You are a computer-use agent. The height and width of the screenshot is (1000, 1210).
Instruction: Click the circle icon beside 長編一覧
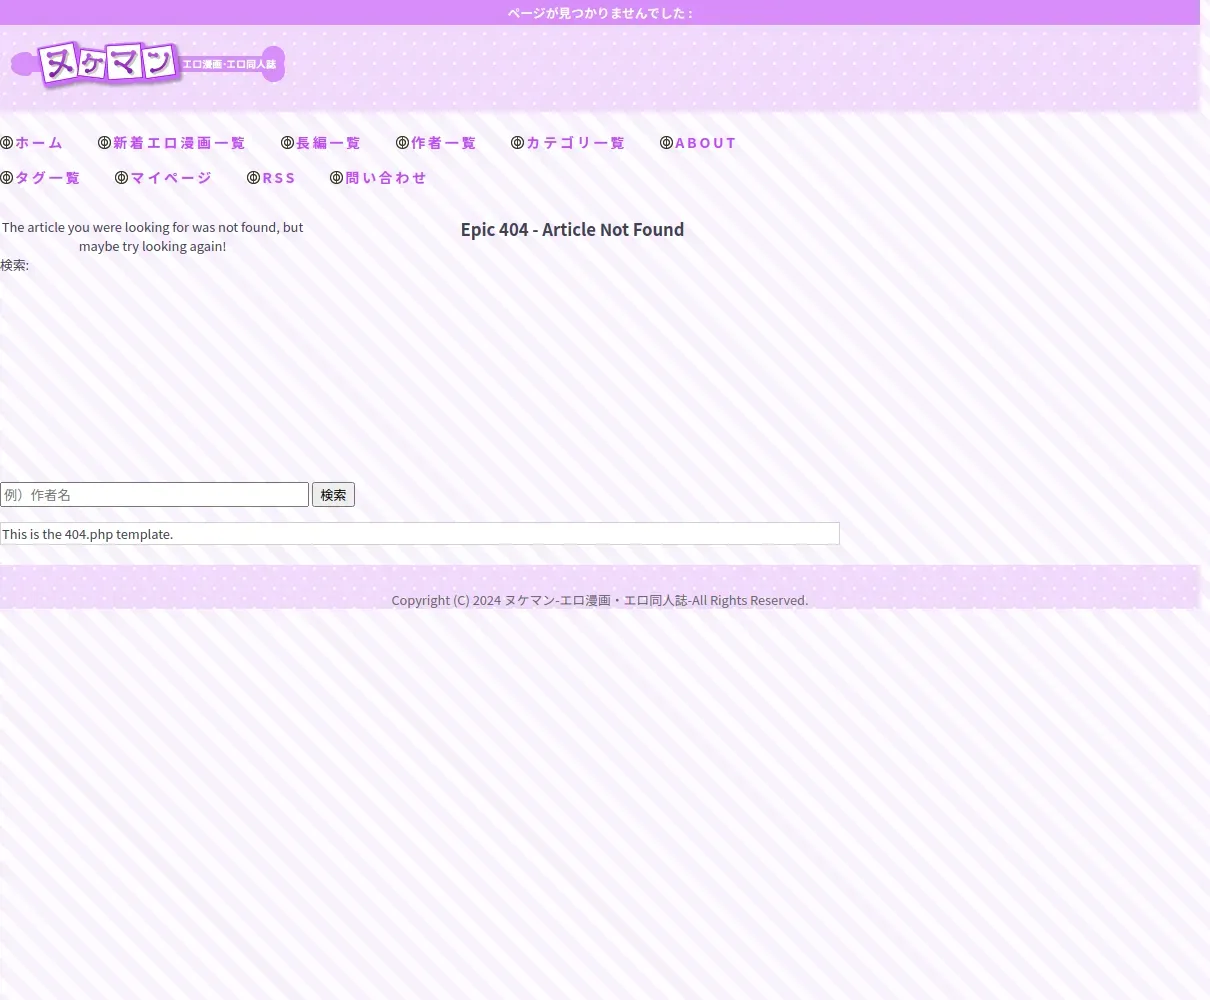287,143
